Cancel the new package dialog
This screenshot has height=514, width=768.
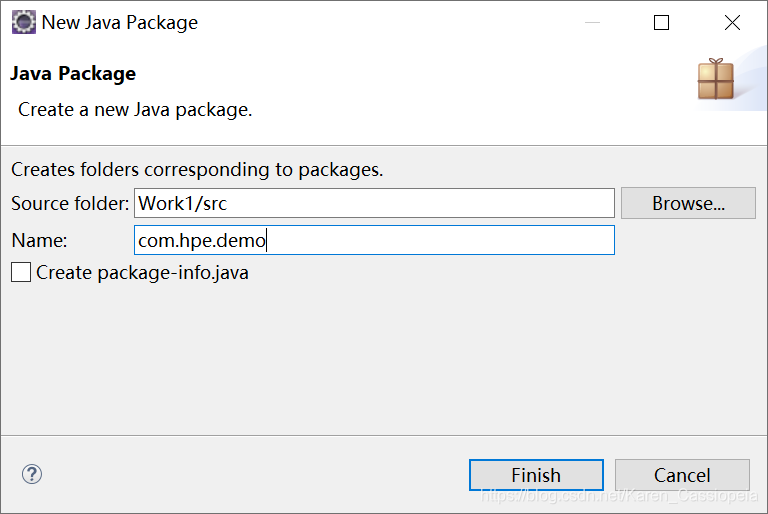click(682, 475)
